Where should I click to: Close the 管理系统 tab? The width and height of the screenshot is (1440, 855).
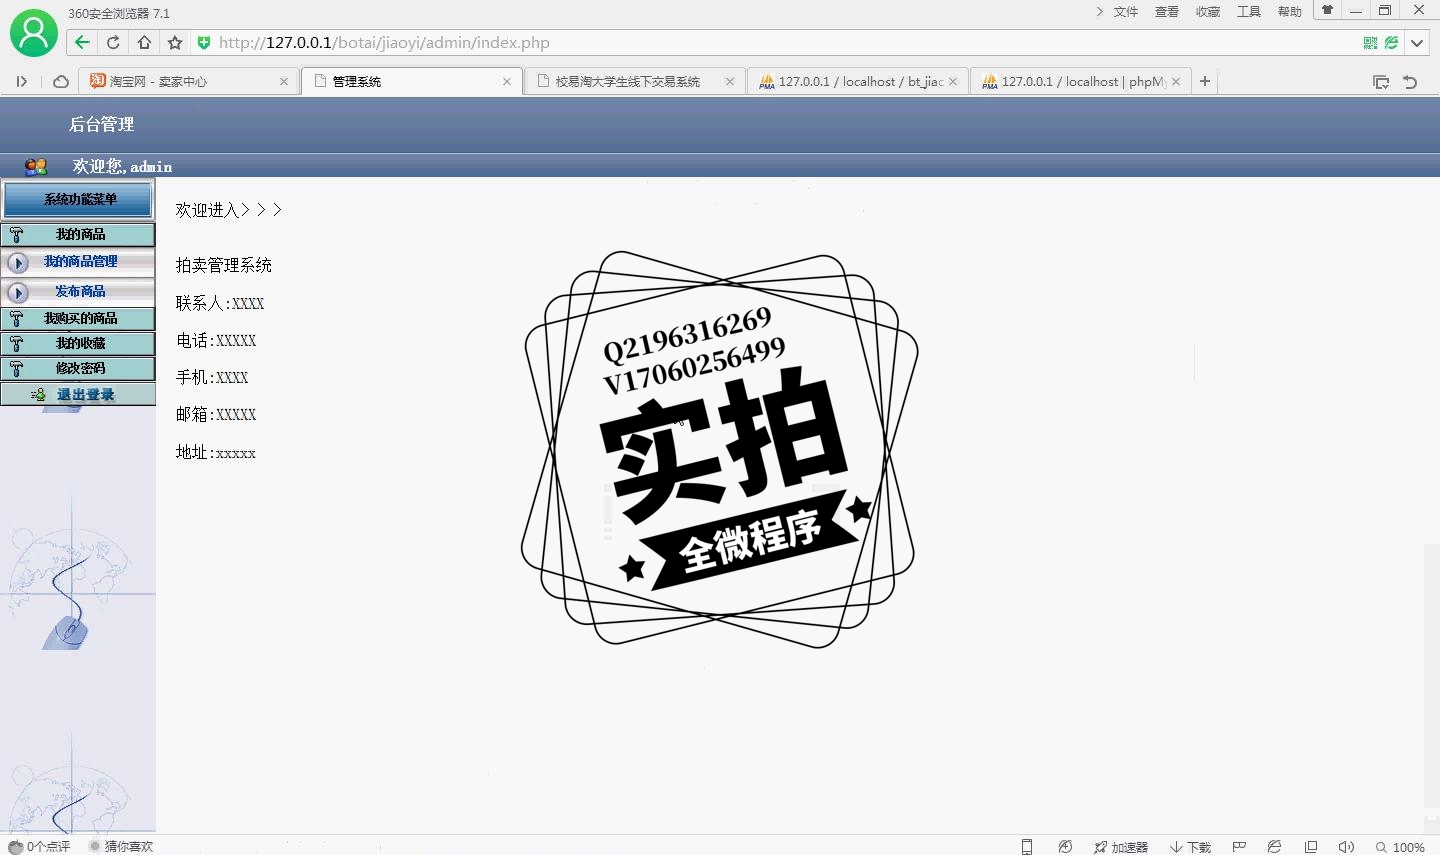(507, 81)
